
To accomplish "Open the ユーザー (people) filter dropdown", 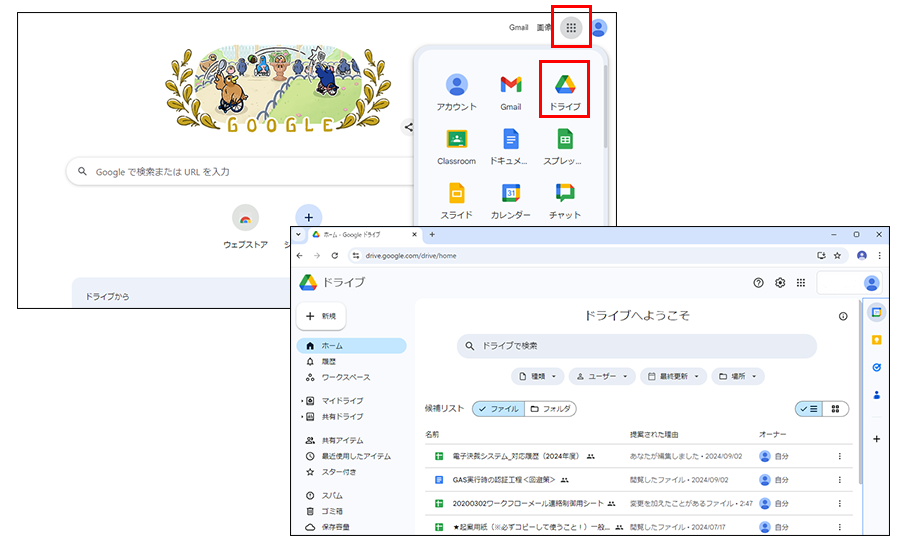I will pos(602,377).
